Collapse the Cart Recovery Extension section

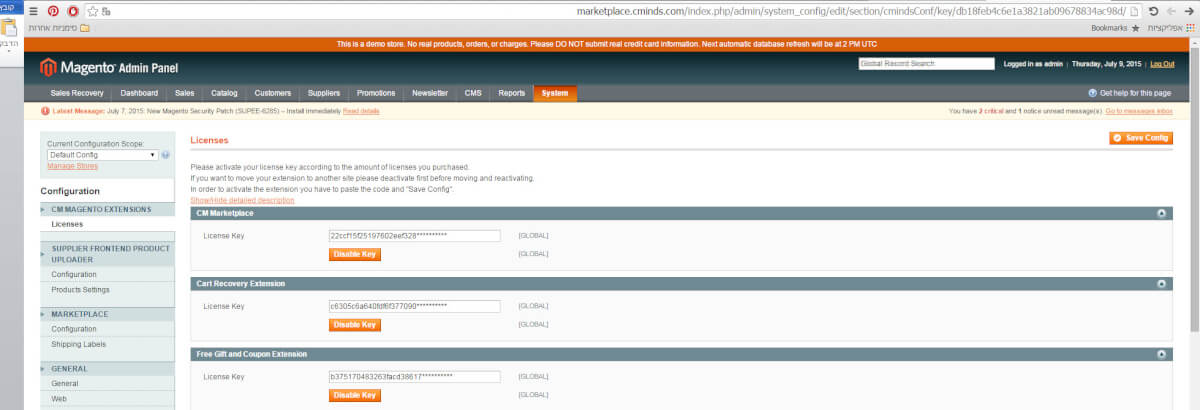pos(1161,284)
